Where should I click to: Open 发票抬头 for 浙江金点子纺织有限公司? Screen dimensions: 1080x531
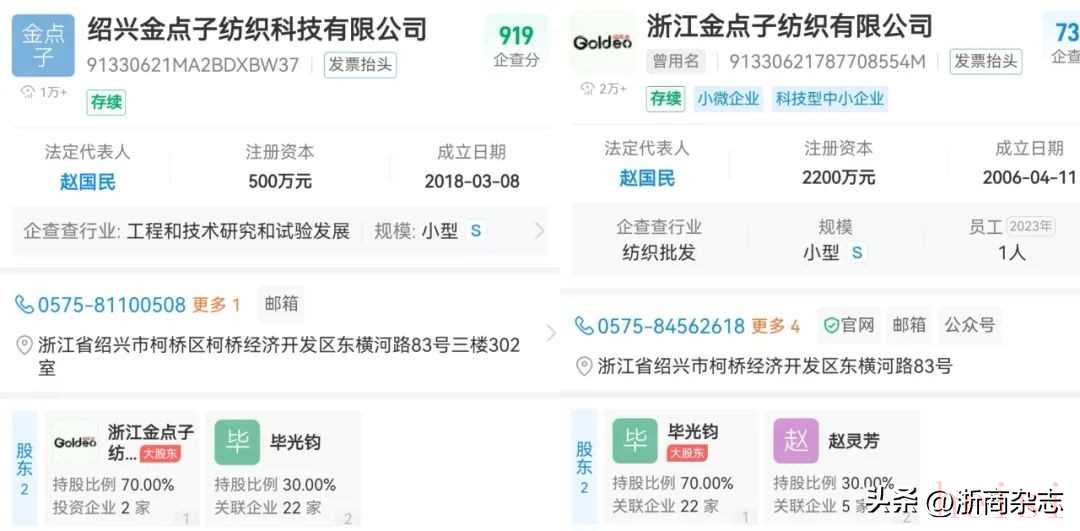pyautogui.click(x=986, y=62)
